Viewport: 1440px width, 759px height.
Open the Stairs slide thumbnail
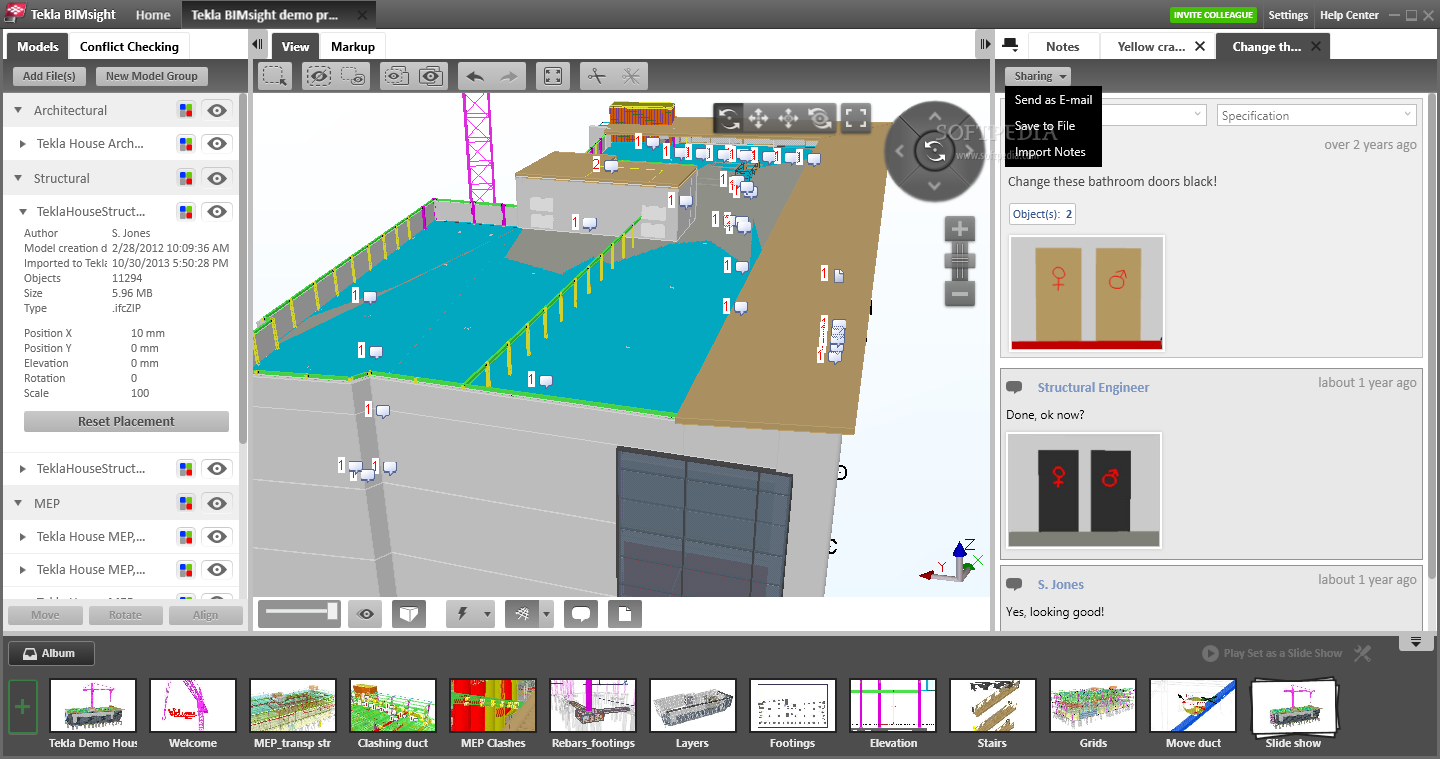(x=993, y=707)
